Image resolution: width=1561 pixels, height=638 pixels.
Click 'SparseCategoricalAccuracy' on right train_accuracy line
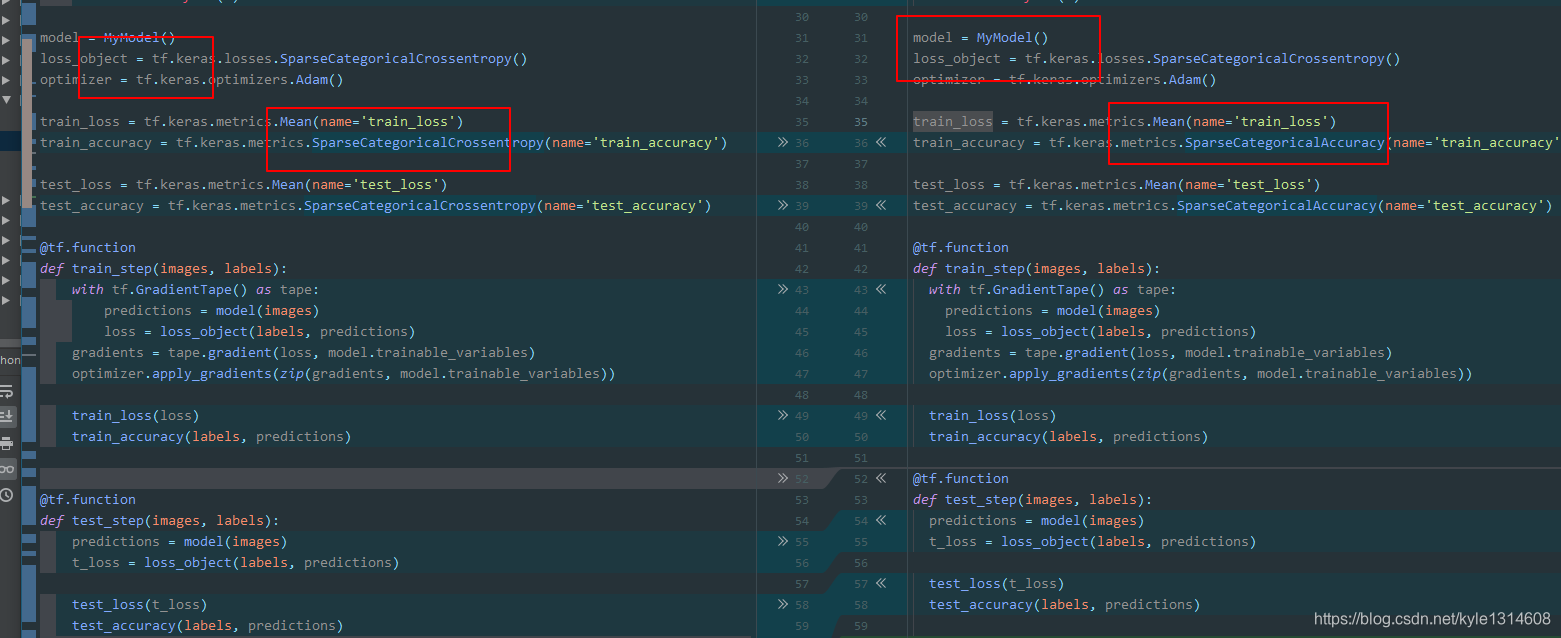[1285, 143]
